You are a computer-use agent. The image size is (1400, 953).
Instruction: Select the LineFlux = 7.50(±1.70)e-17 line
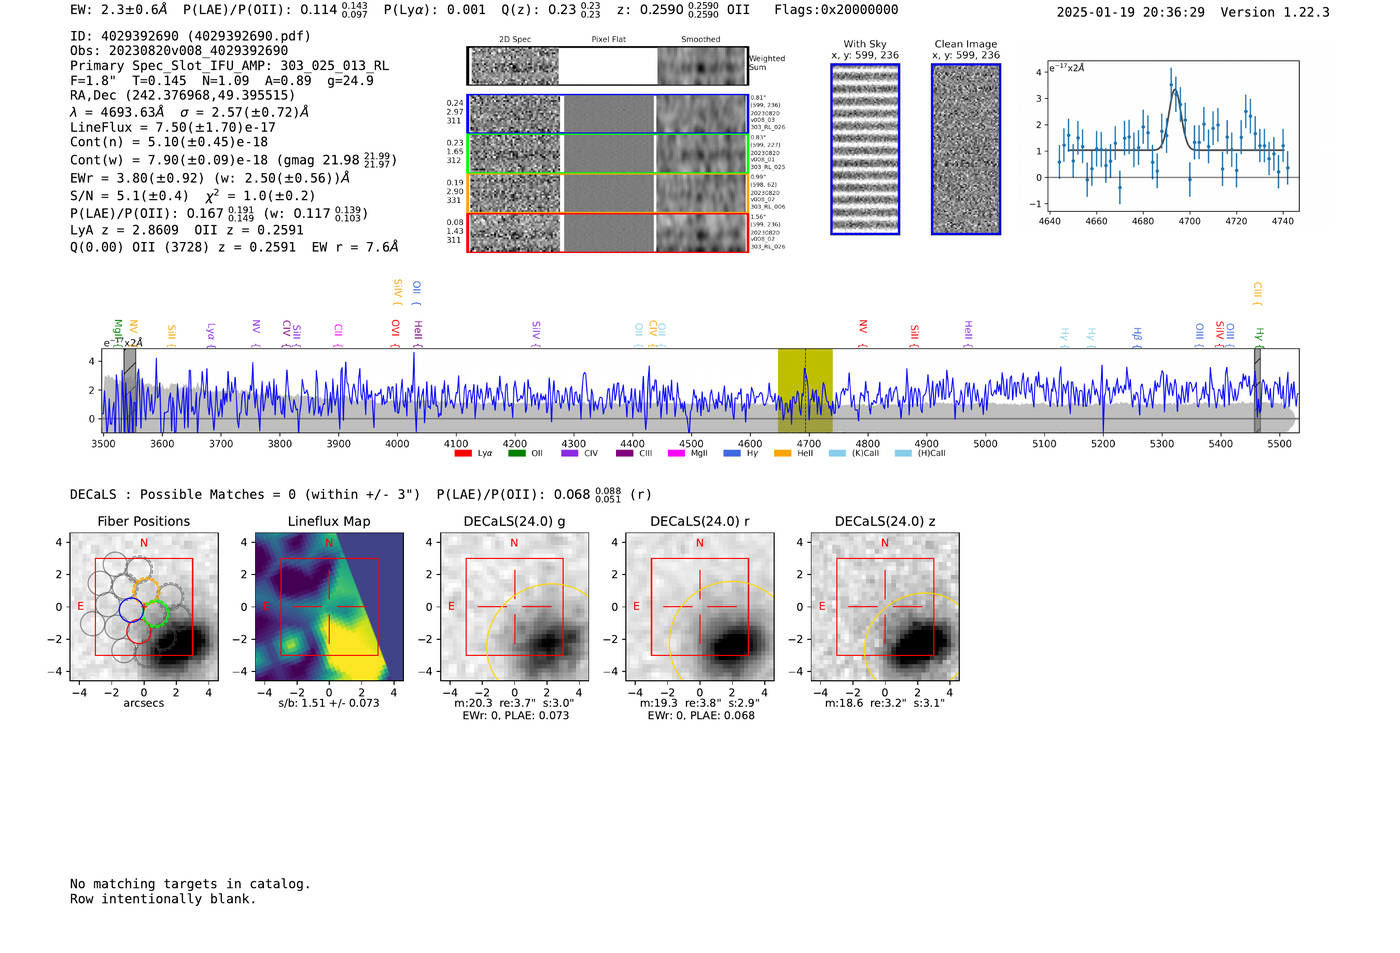173,127
